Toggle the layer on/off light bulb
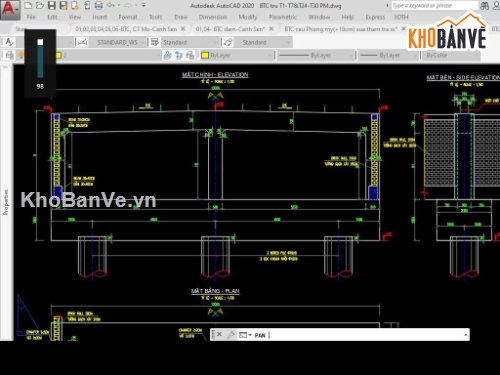This screenshot has height=375, width=500. tap(21, 55)
